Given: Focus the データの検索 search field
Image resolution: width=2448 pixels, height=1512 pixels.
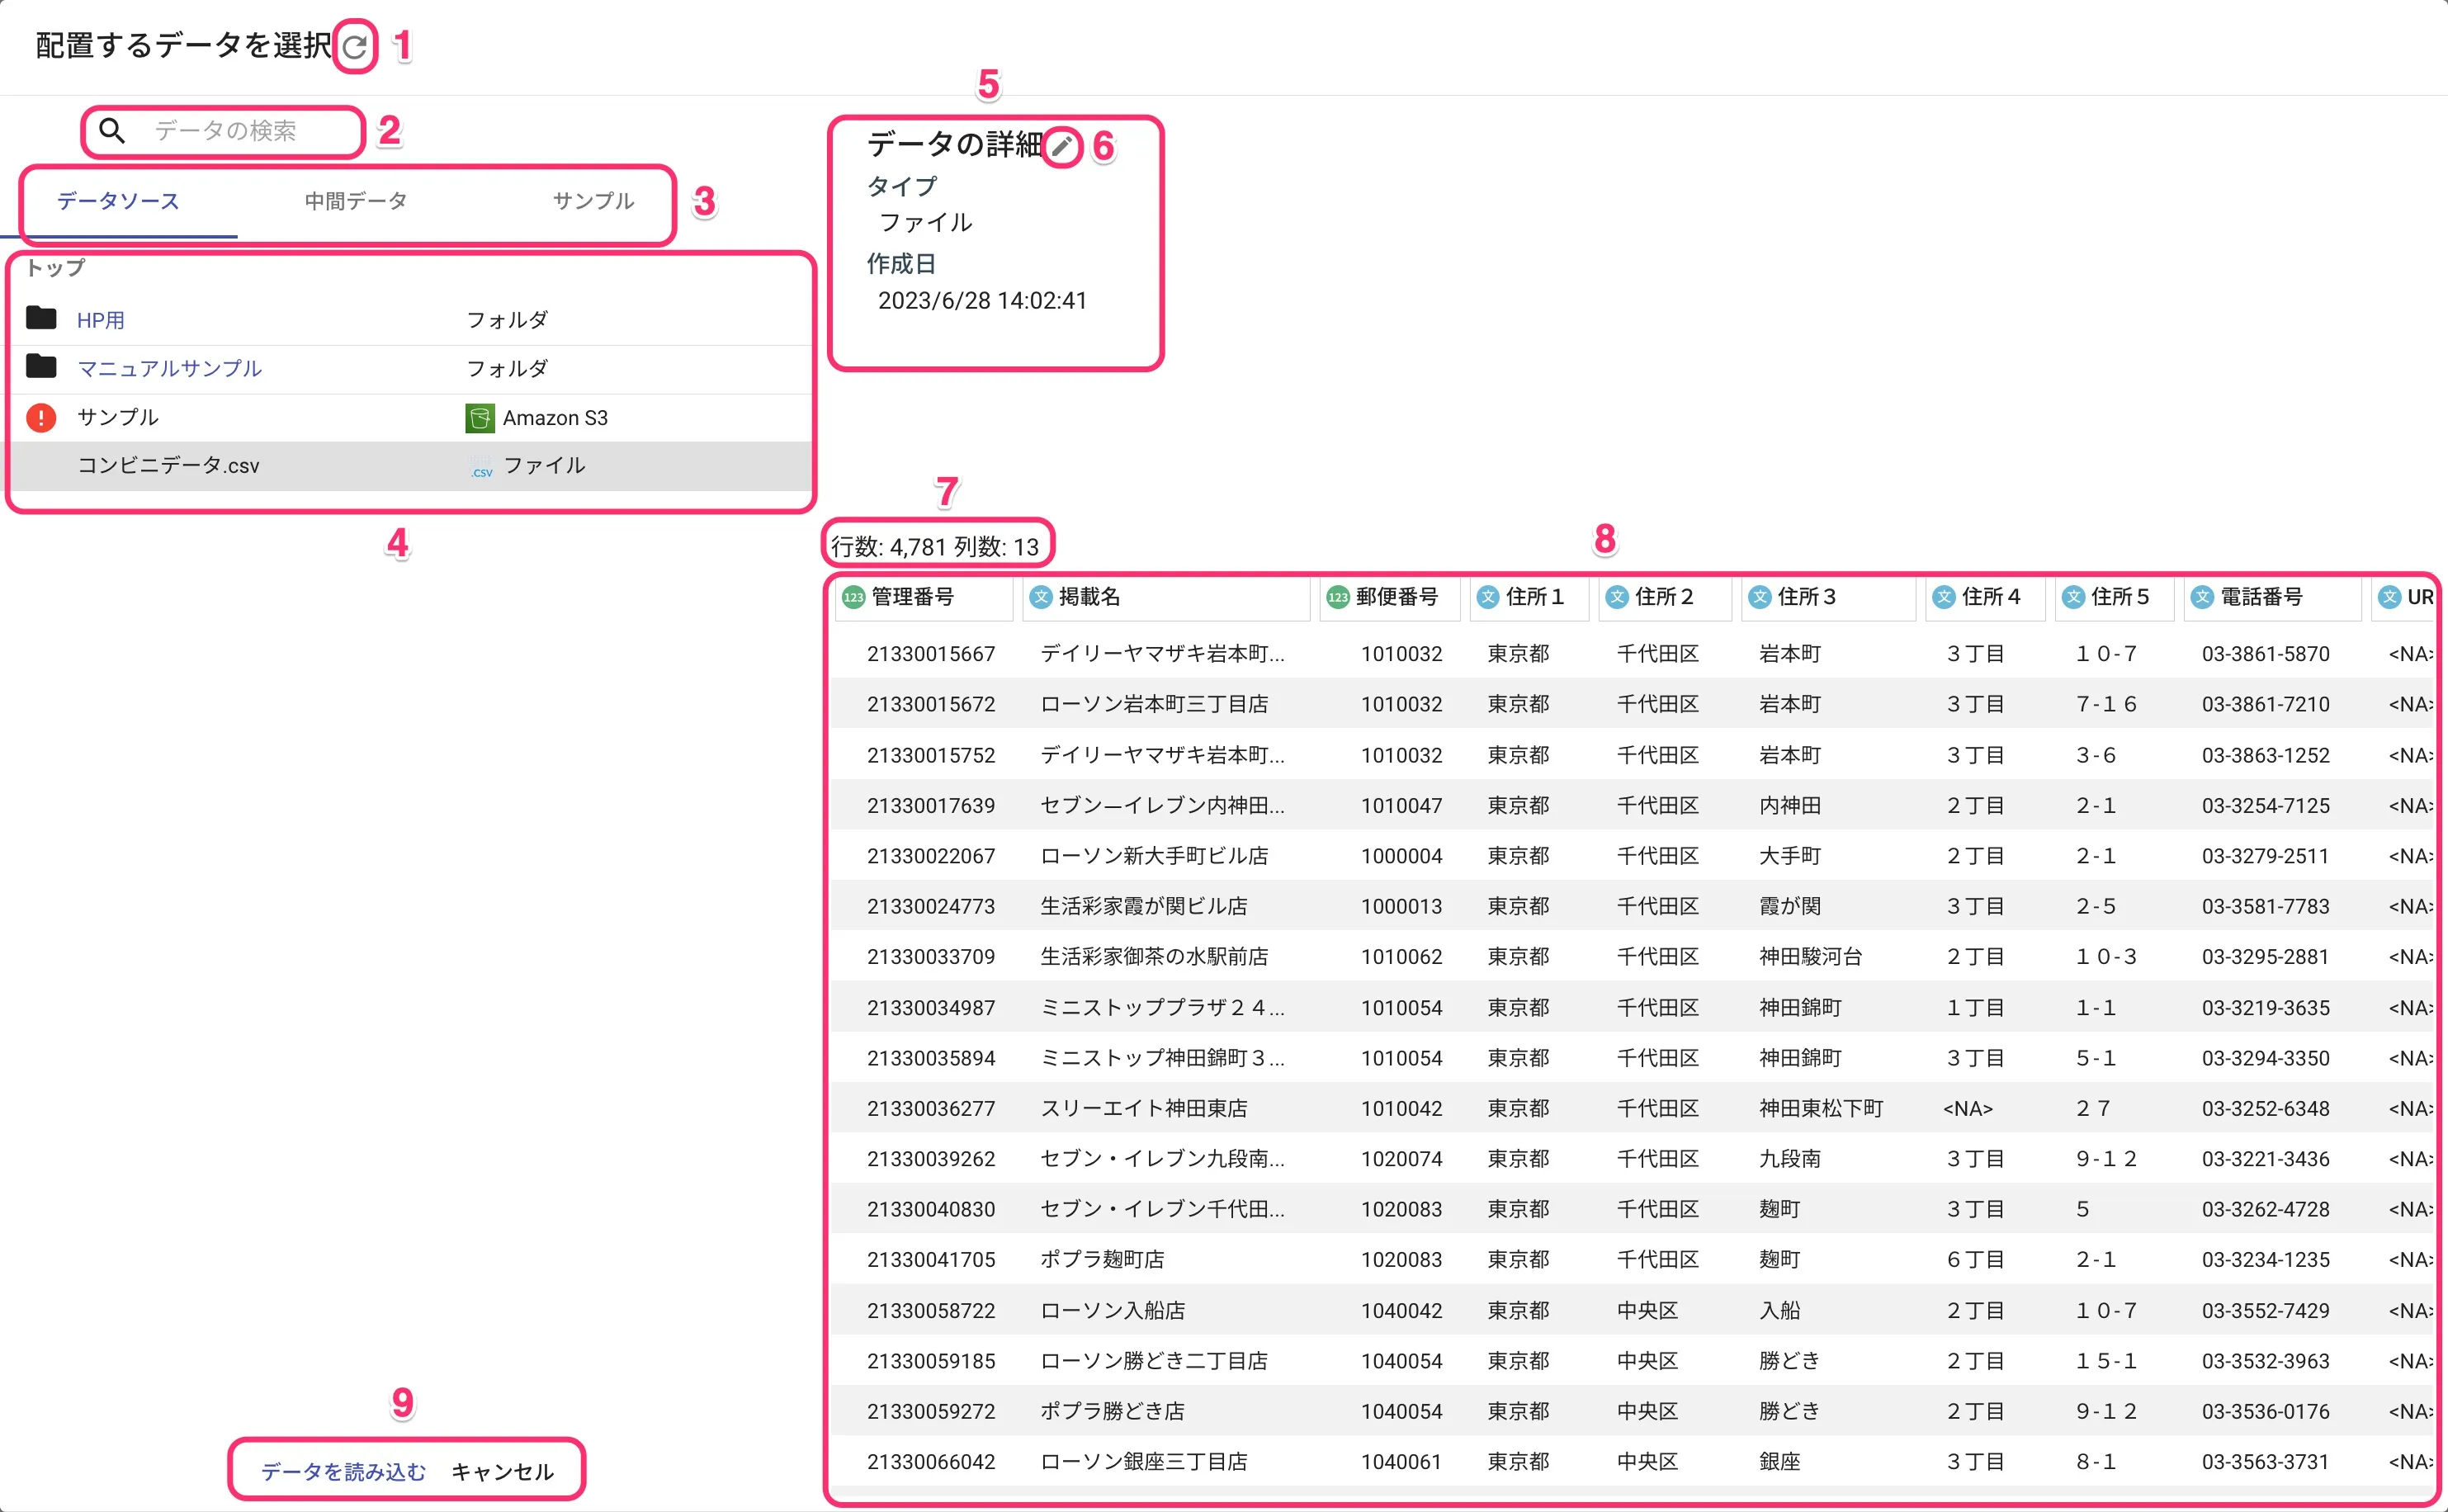Looking at the screenshot, I should (225, 131).
